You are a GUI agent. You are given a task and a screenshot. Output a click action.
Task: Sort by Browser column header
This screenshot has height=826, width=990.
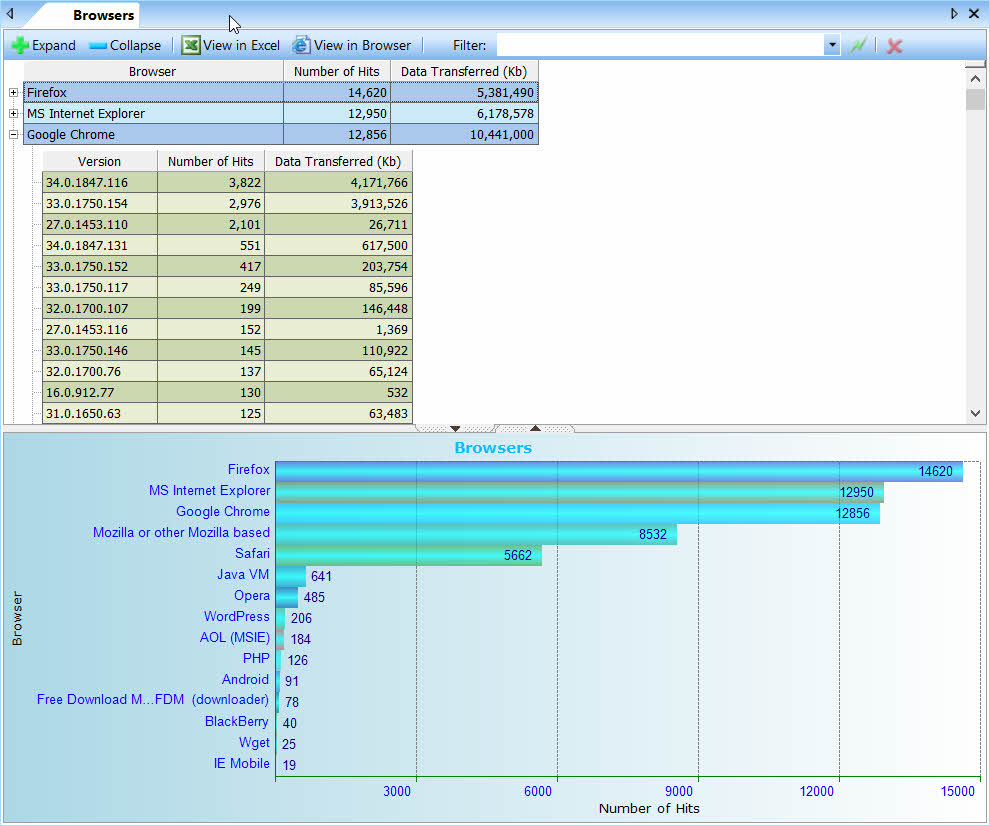(153, 71)
